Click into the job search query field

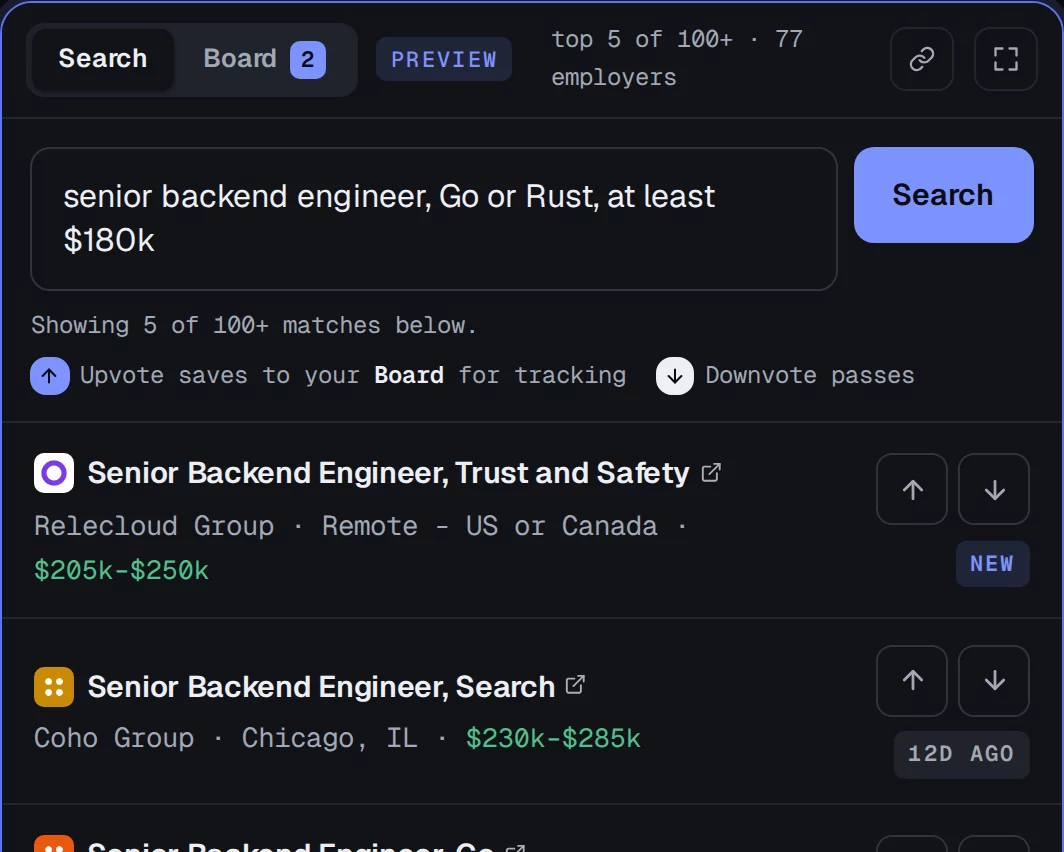pos(434,218)
